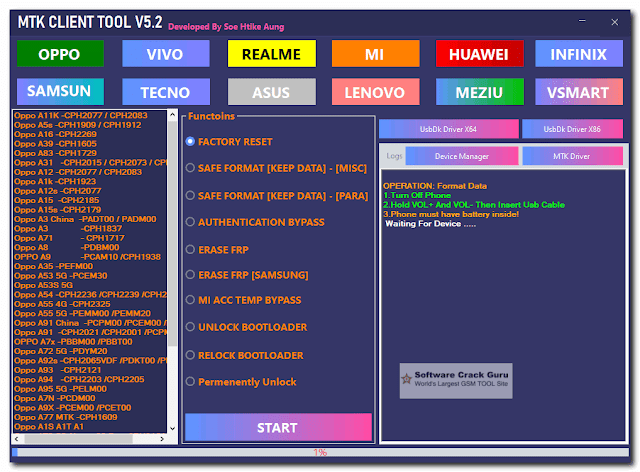Open Device Manager

462,156
